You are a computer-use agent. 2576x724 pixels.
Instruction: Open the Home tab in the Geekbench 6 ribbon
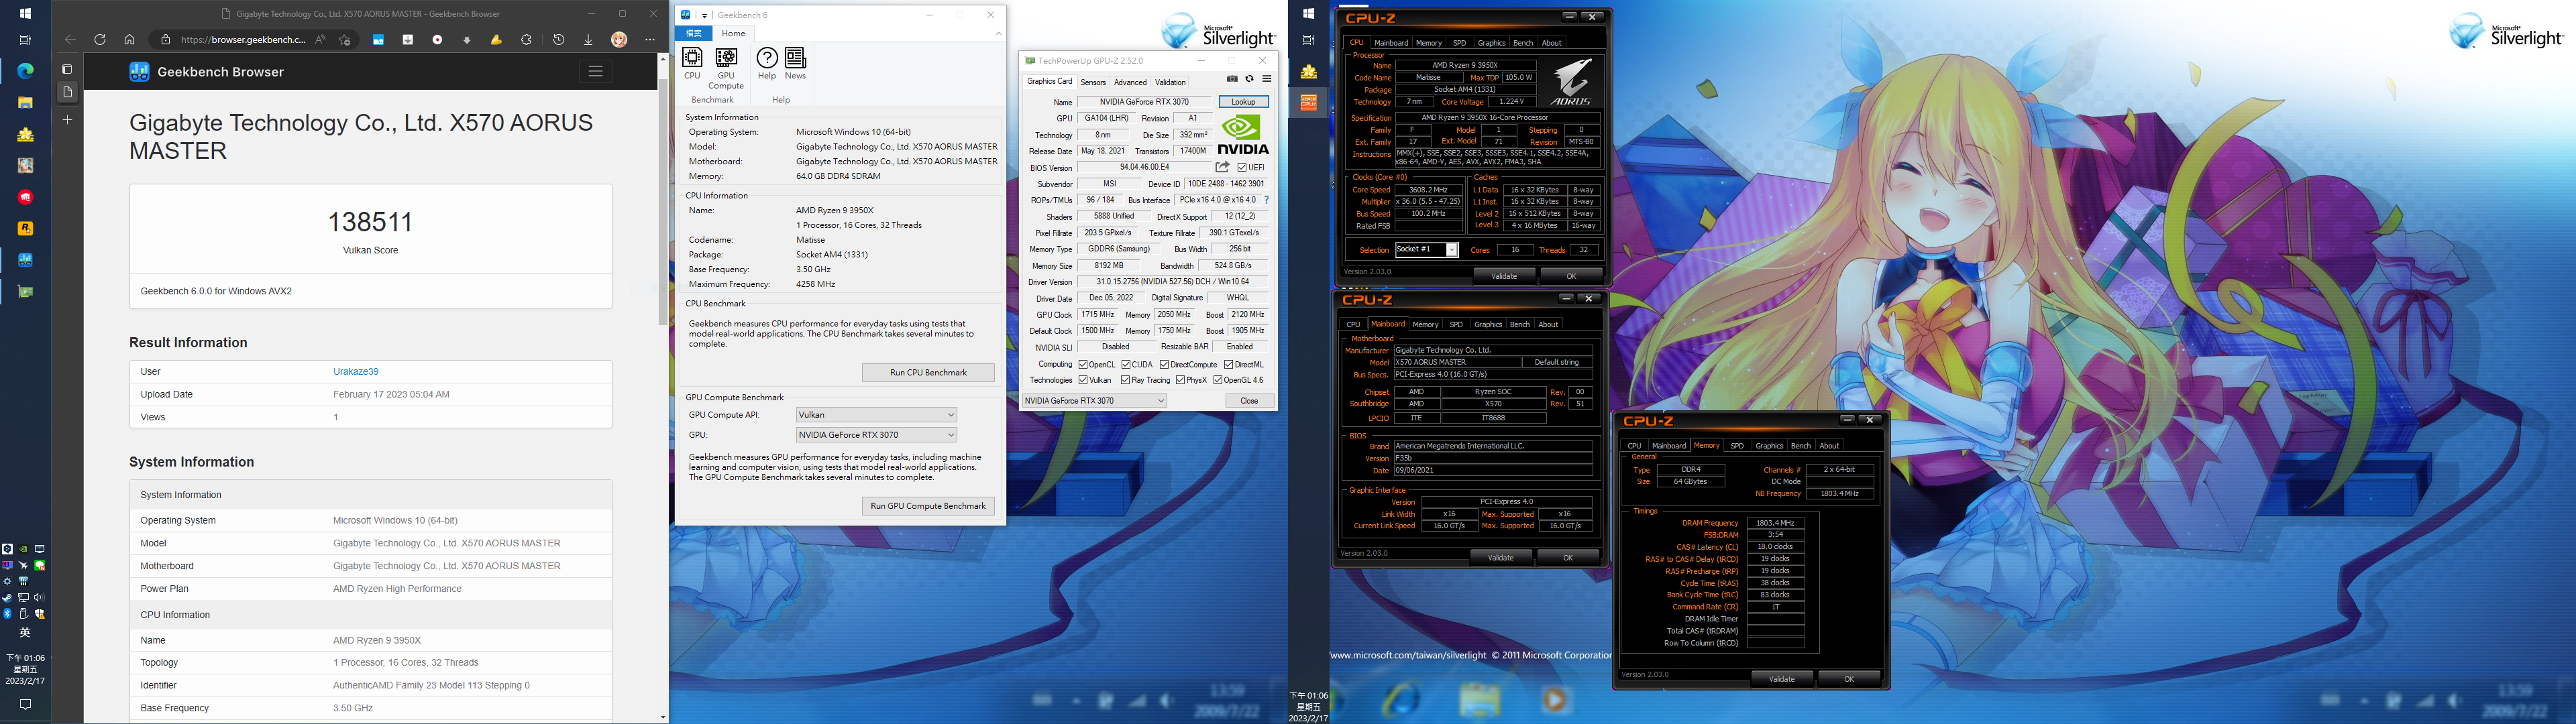pyautogui.click(x=733, y=33)
